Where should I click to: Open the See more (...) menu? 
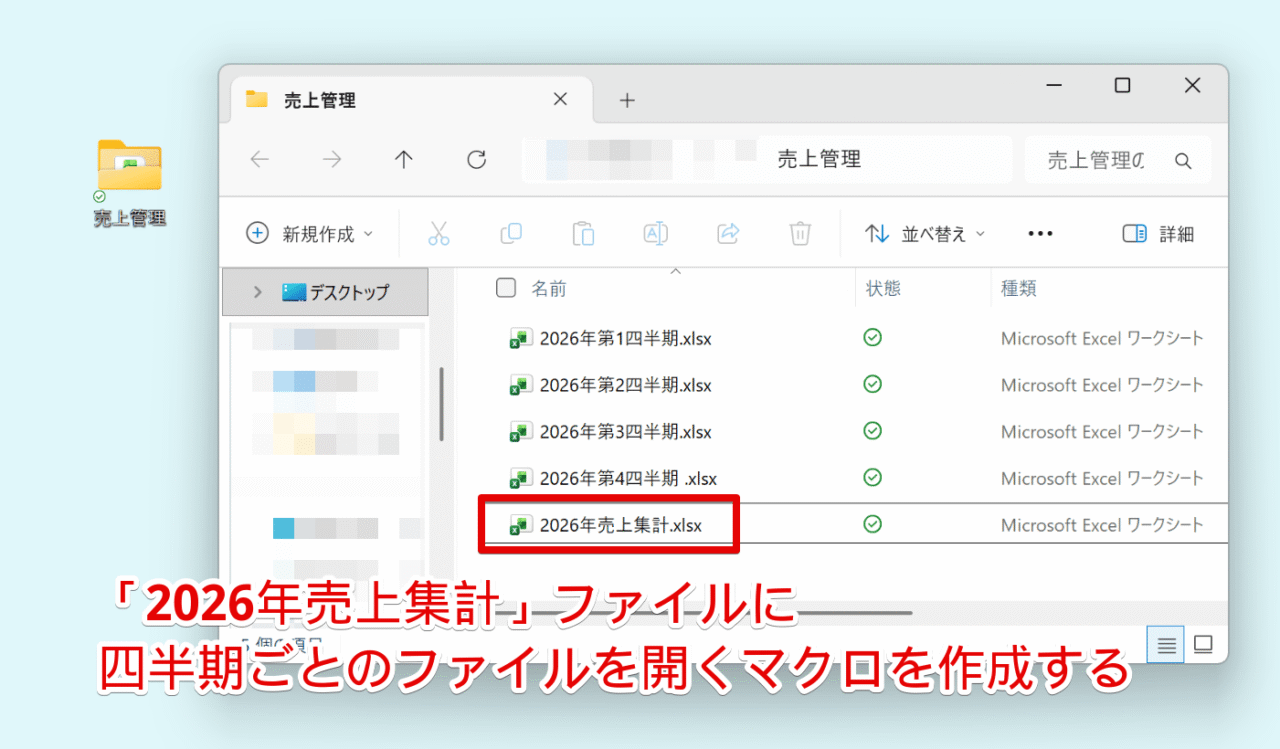[1040, 233]
